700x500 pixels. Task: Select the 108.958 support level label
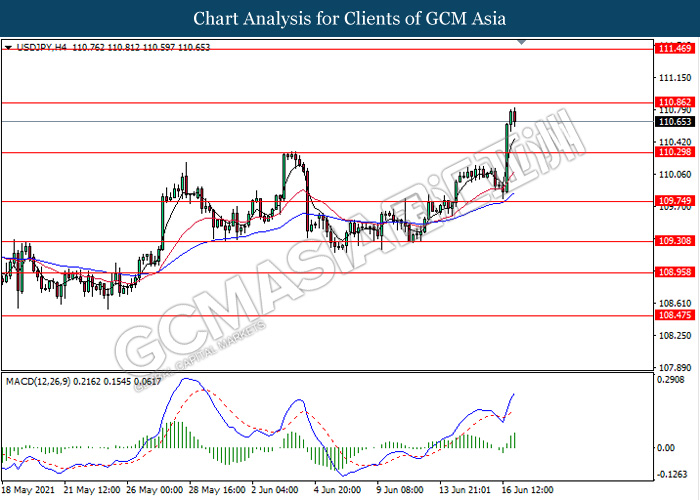point(675,272)
